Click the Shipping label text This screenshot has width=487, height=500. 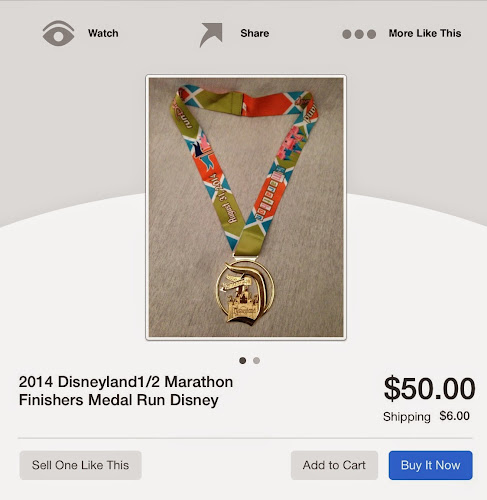coord(407,417)
